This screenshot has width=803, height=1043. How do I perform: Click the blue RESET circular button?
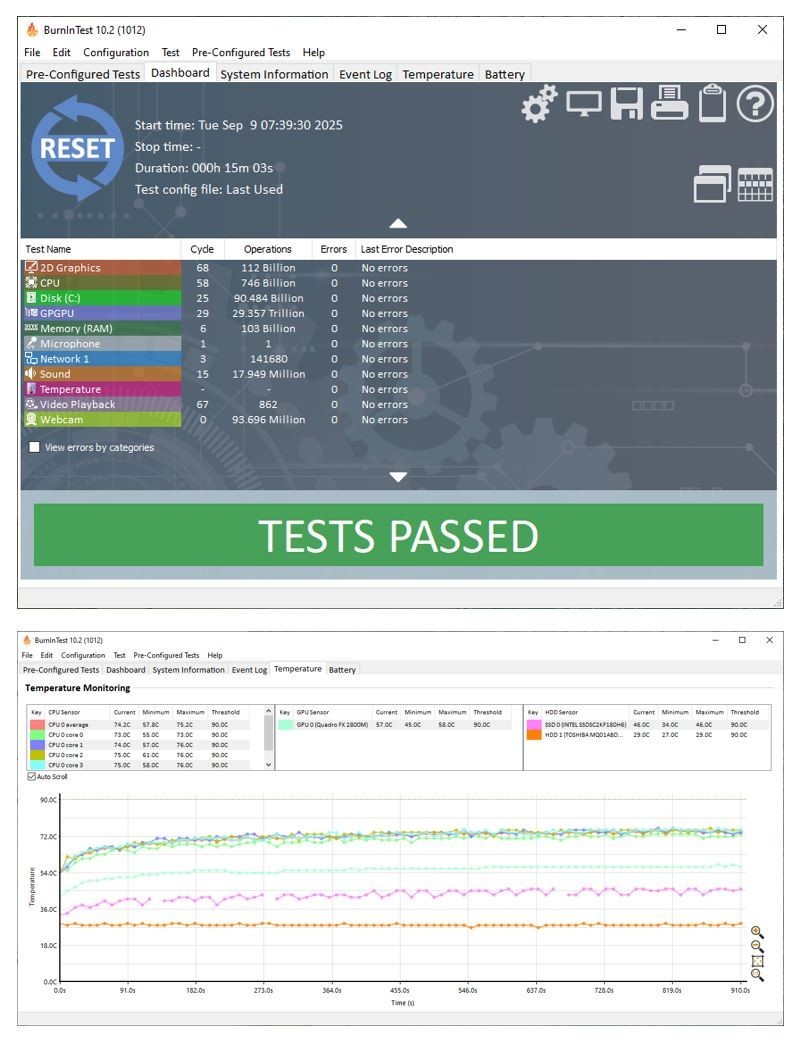click(x=77, y=148)
